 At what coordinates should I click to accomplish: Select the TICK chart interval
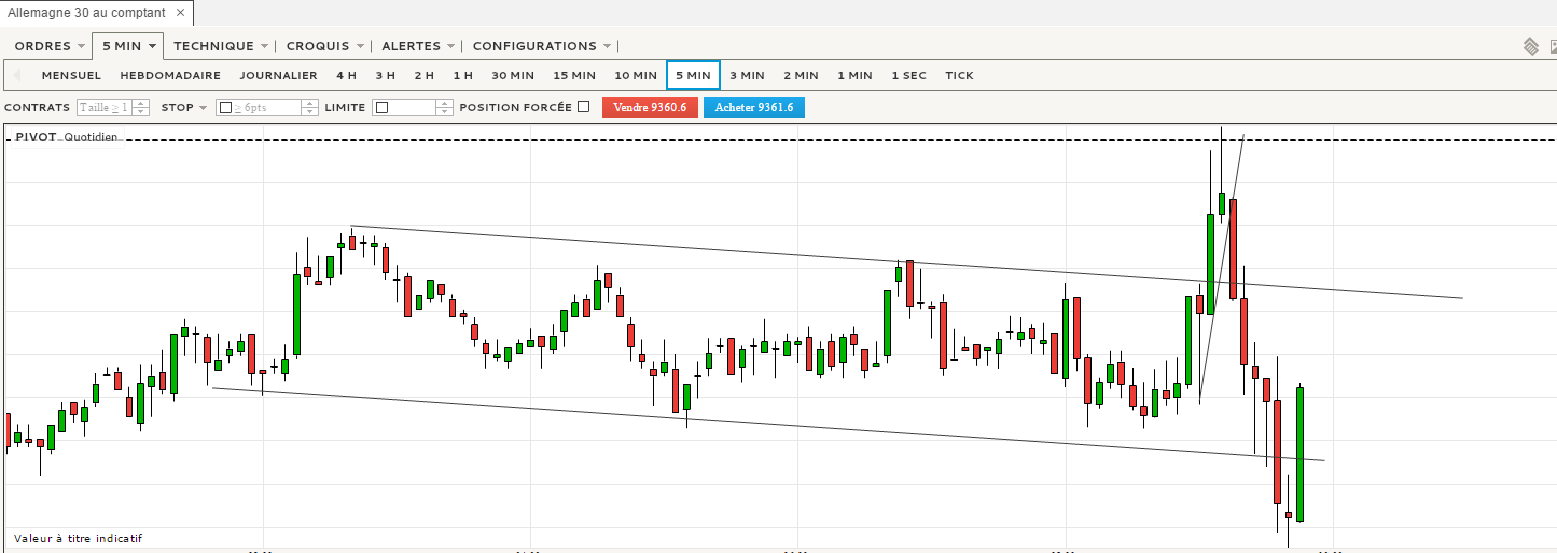[x=959, y=75]
